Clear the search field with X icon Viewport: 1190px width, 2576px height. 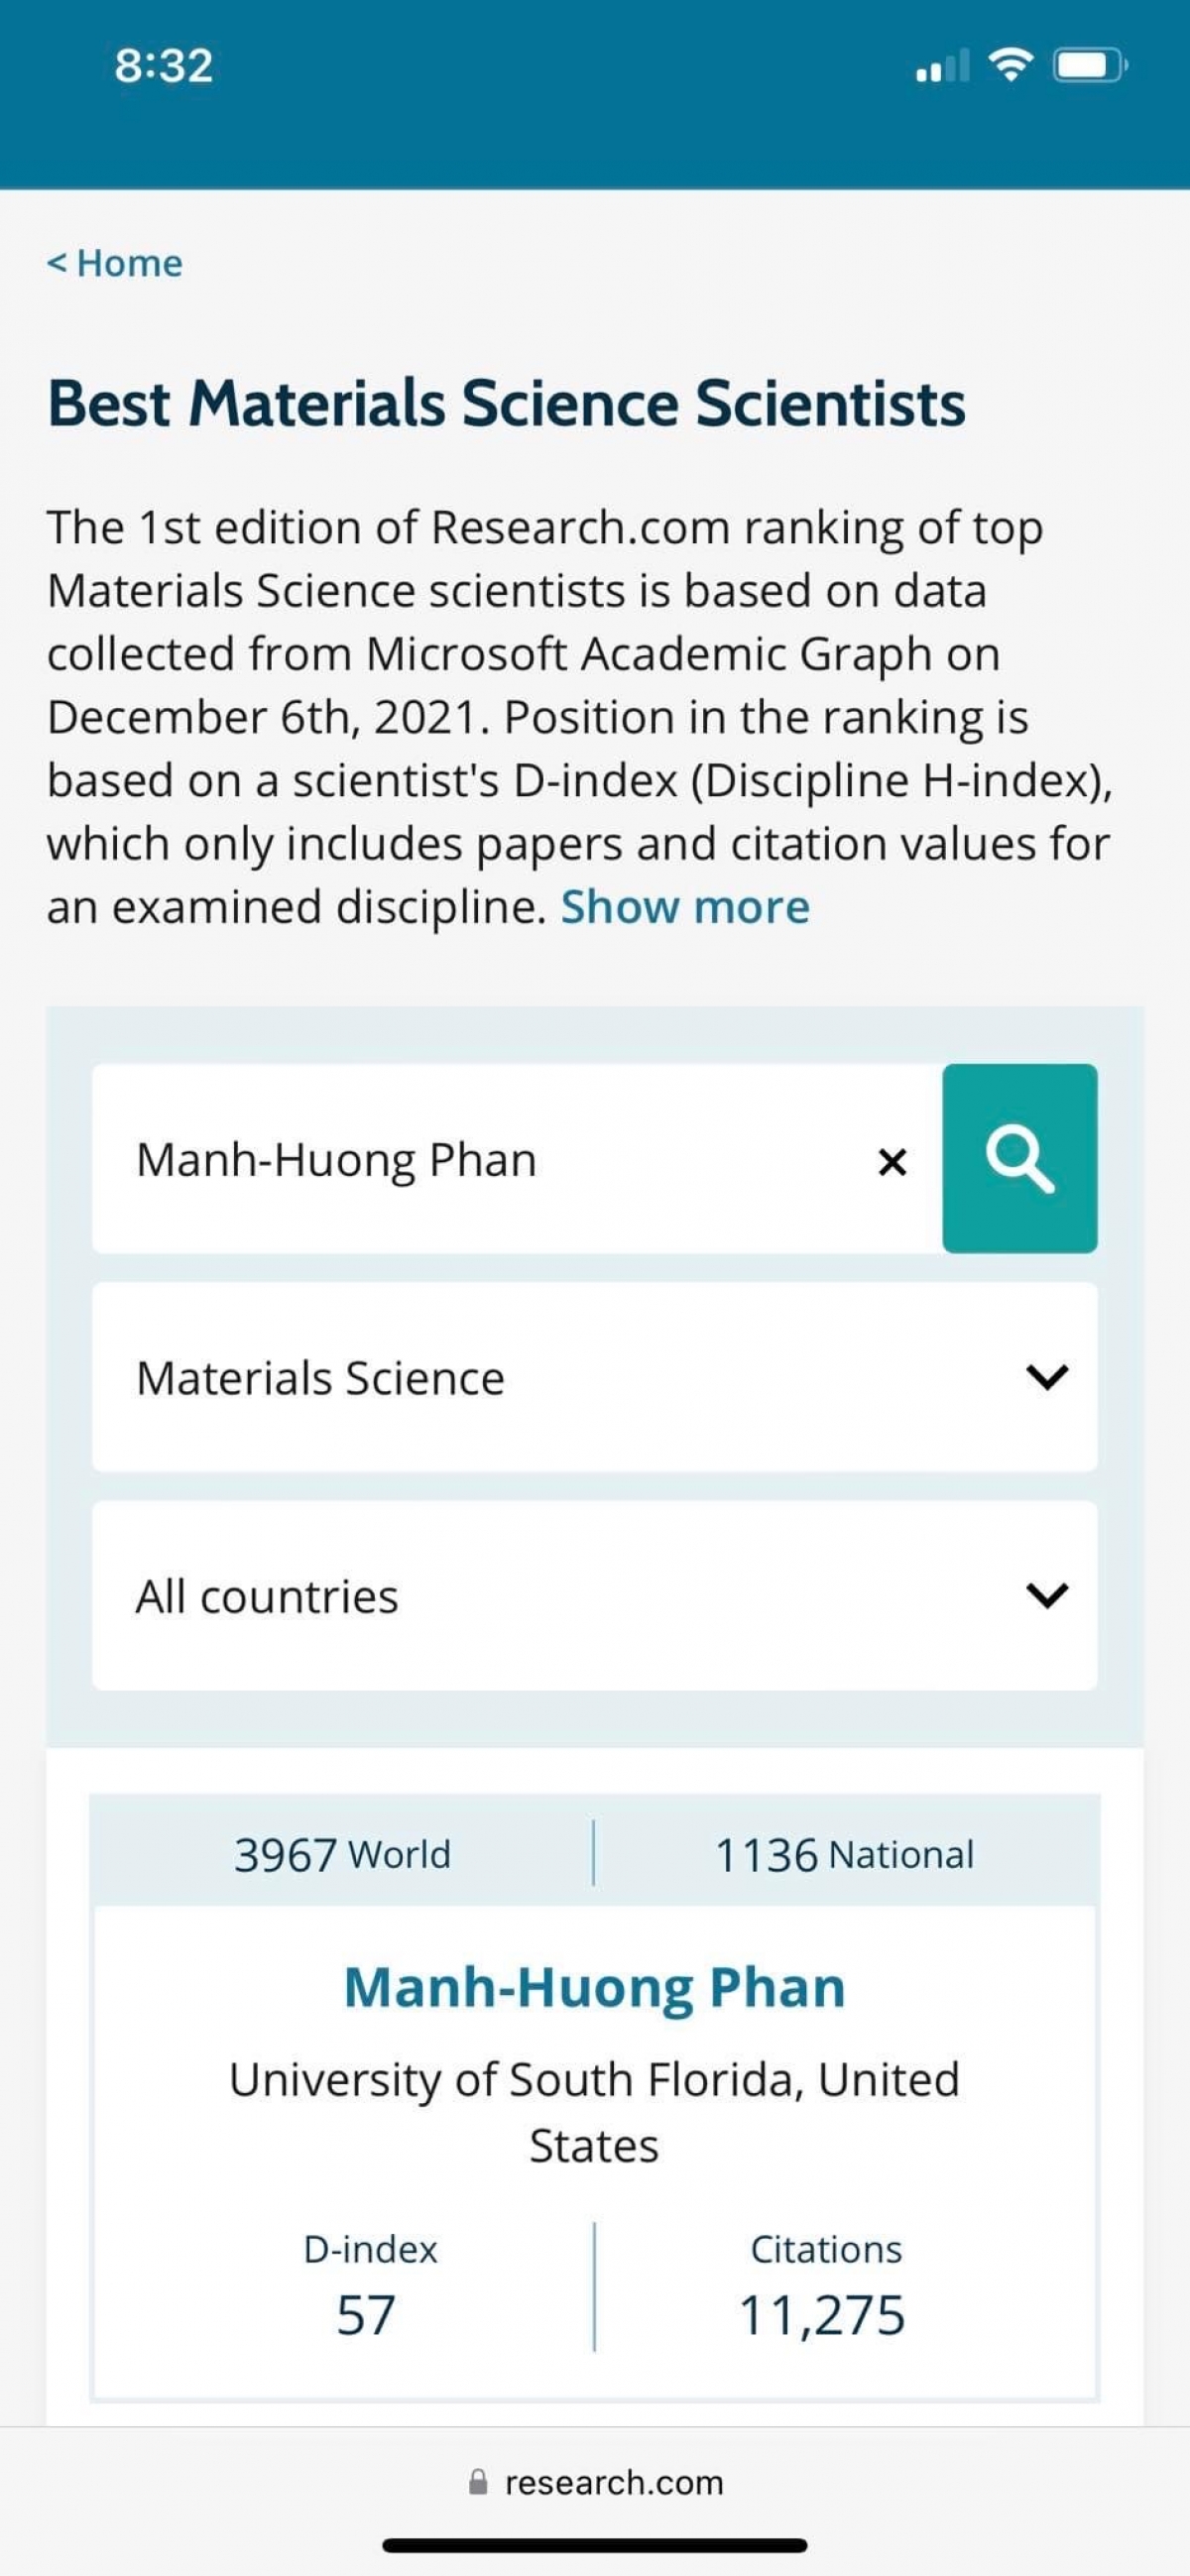(891, 1162)
